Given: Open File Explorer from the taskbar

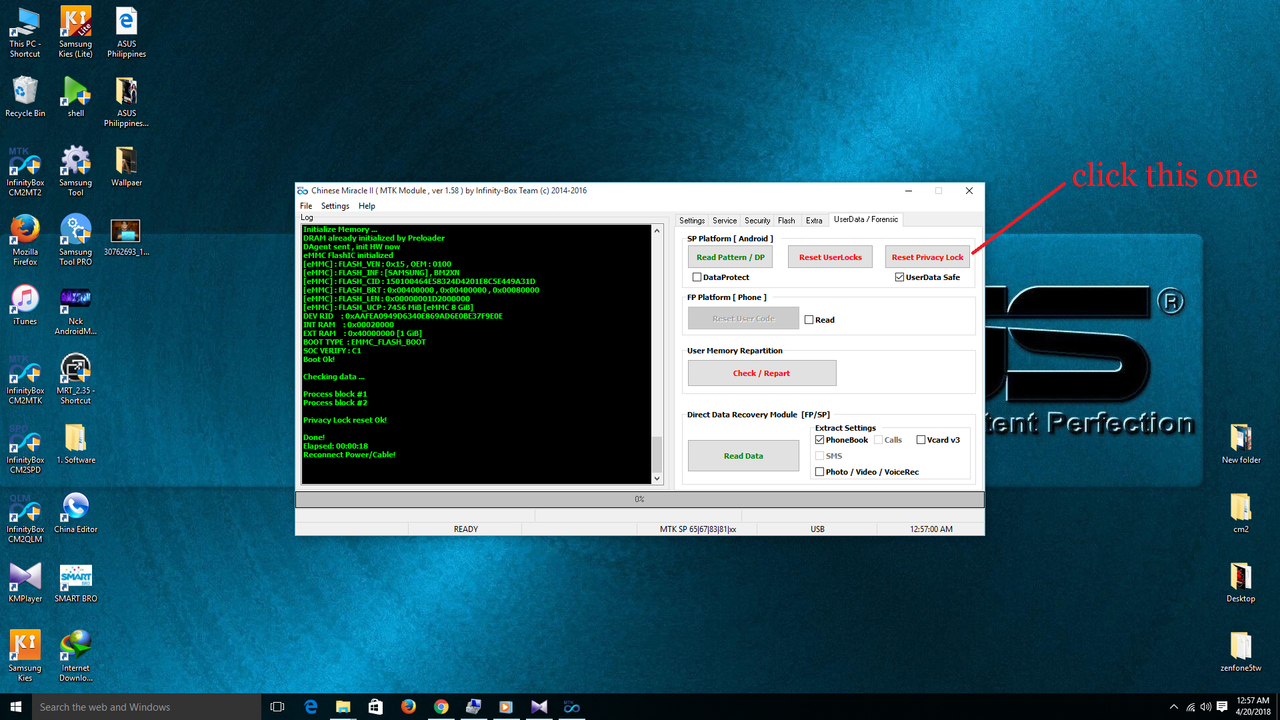Looking at the screenshot, I should click(343, 707).
